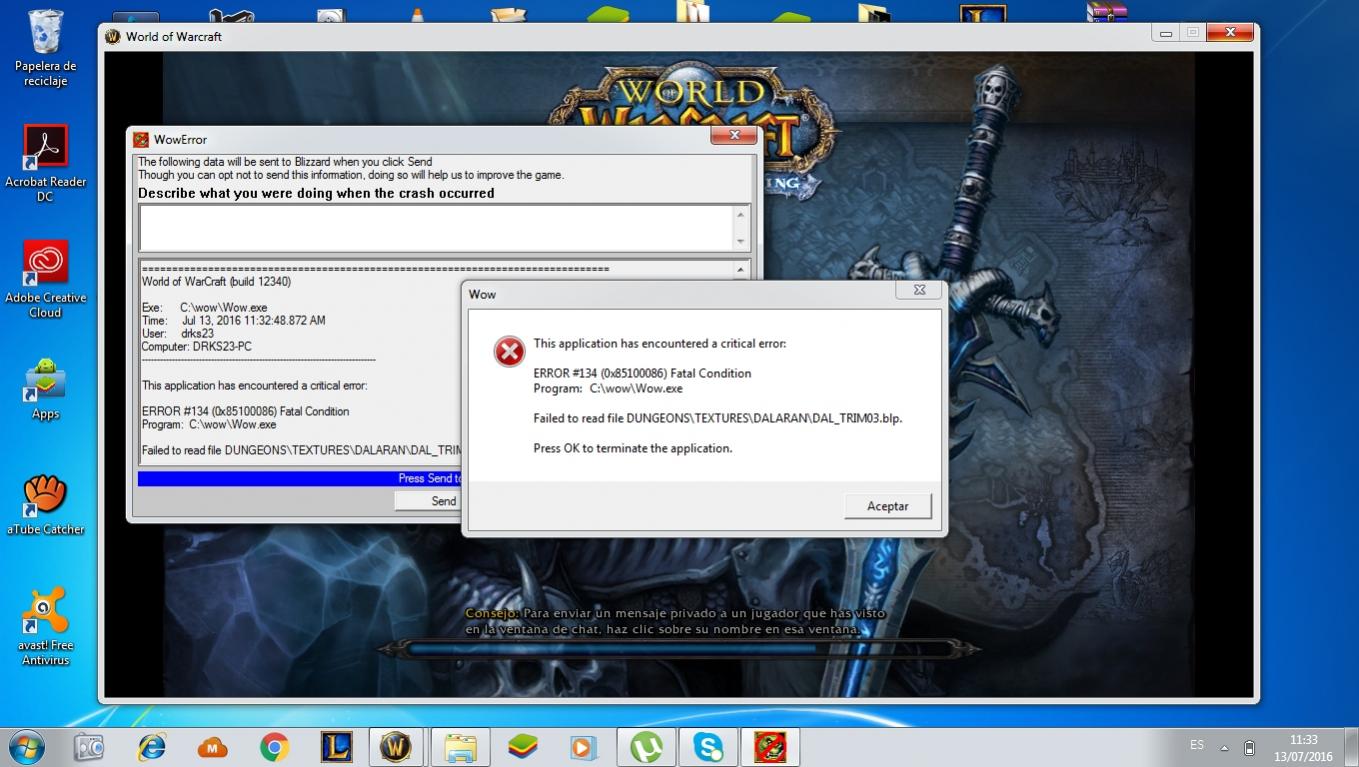Open the Acrobat Reader DC desktop shortcut
The height and width of the screenshot is (767, 1359).
(x=46, y=163)
